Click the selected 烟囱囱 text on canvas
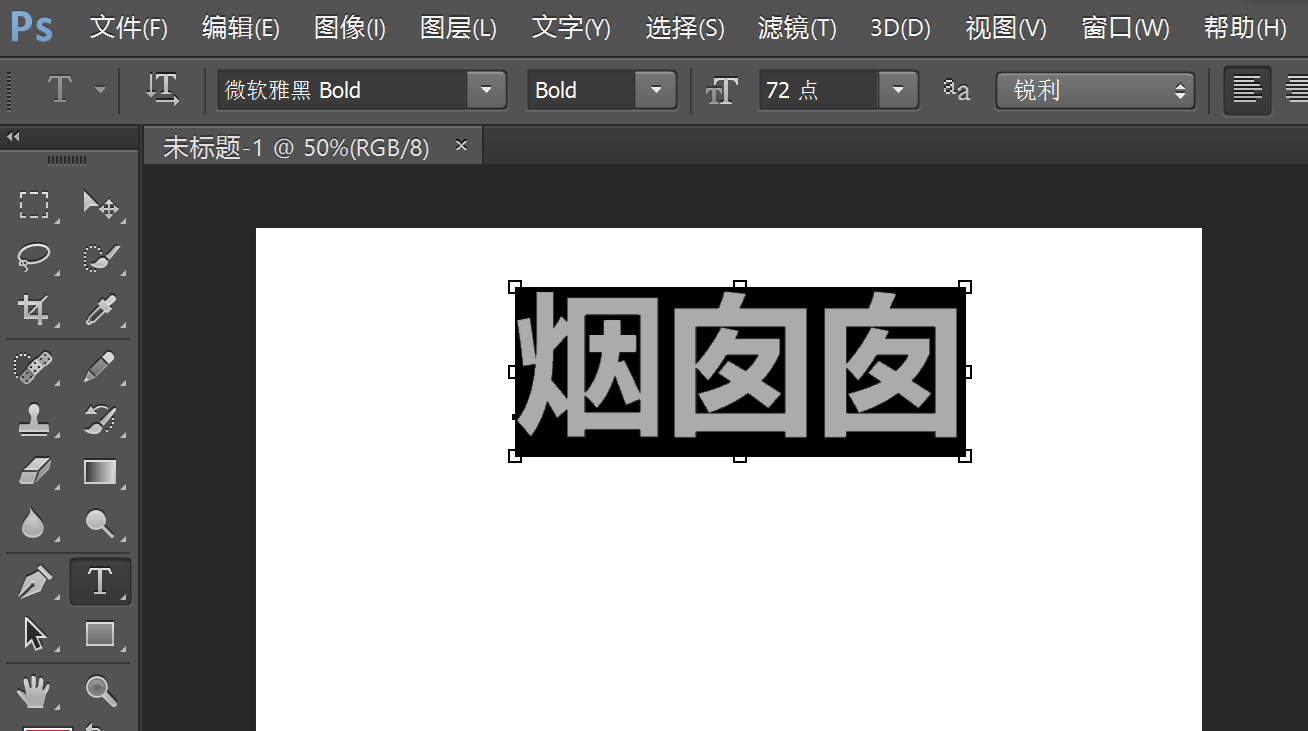This screenshot has height=731, width=1308. 740,370
